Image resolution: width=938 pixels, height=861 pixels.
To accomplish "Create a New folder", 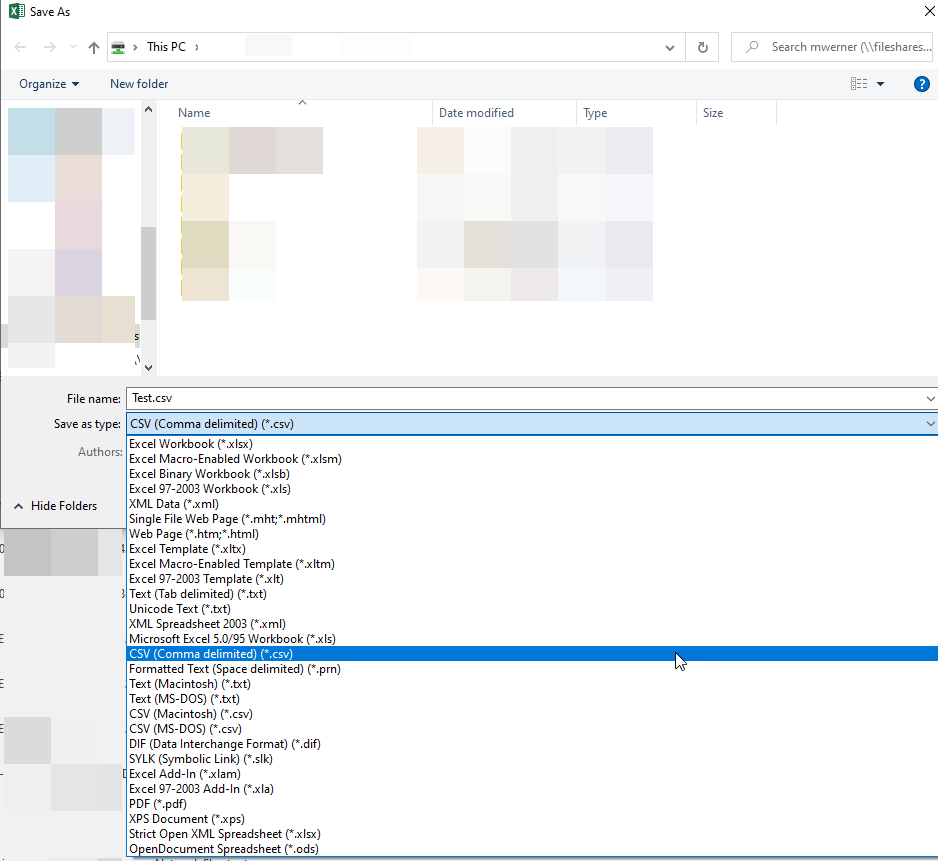I will 138,84.
